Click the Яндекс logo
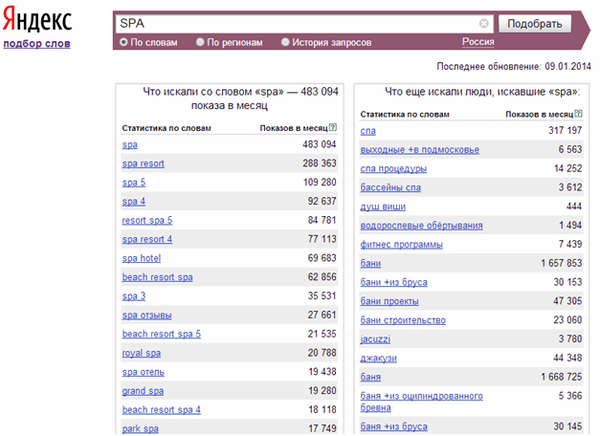 coord(37,19)
